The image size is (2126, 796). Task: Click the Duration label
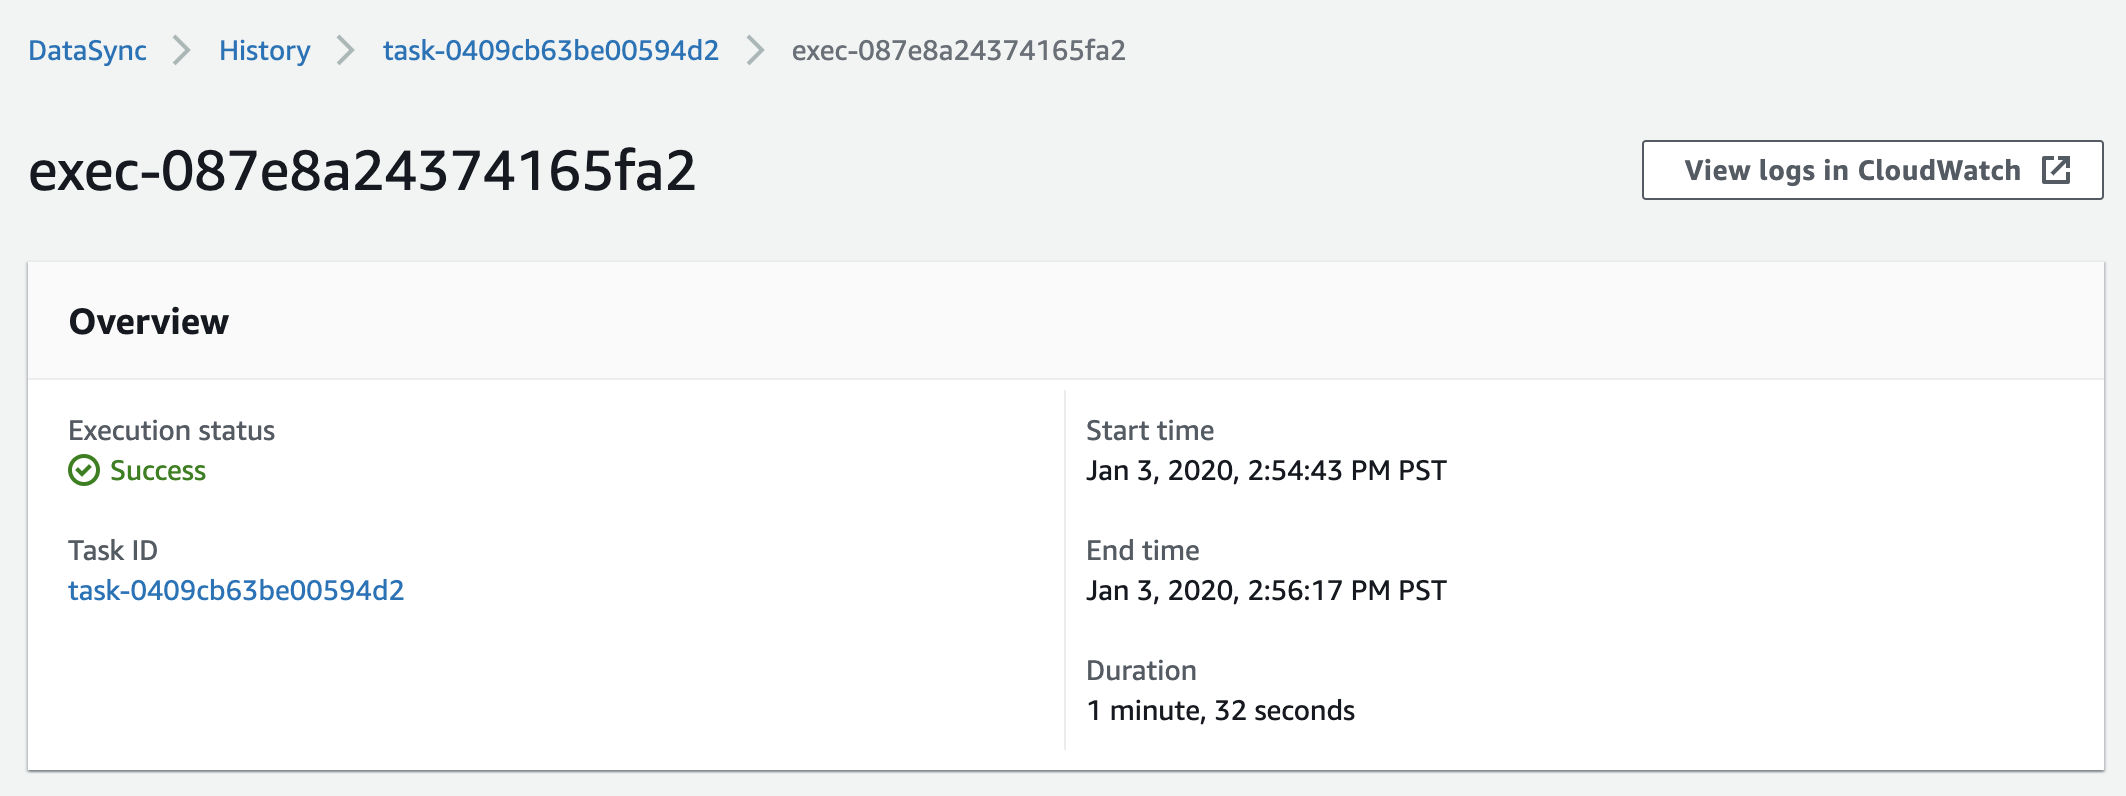[x=1141, y=670]
